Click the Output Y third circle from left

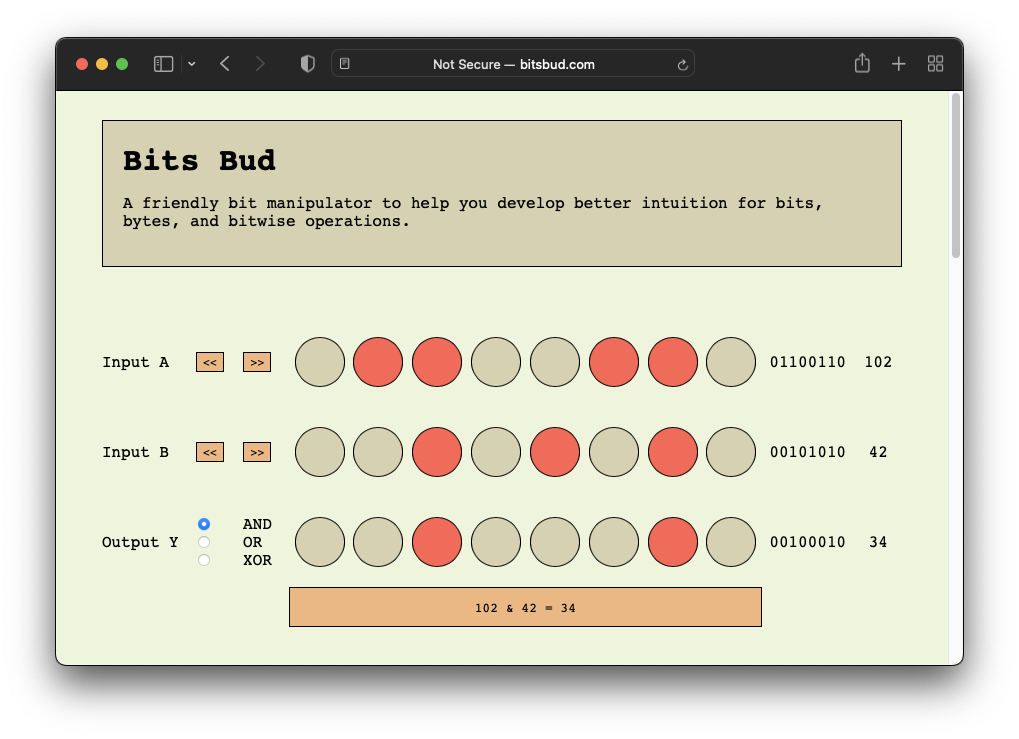click(x=437, y=542)
